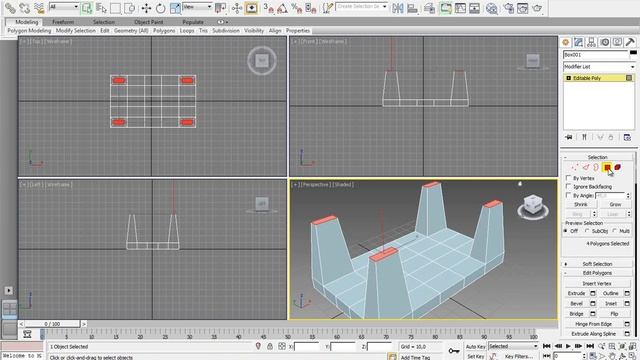
Task: Click the Box001 object name field
Action: click(596, 54)
